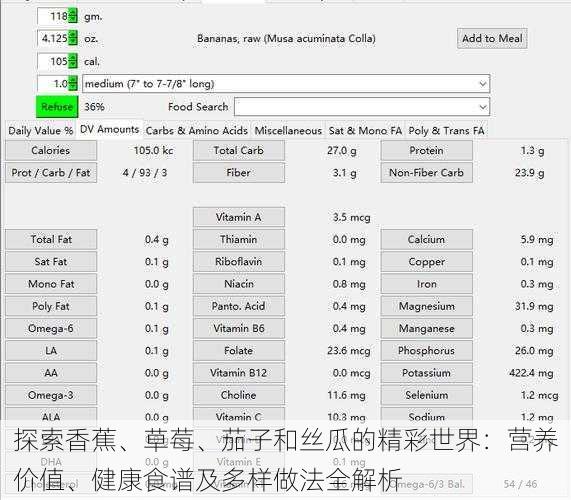Click the 422.4 mg potassium value
The height and width of the screenshot is (500, 571).
(531, 373)
